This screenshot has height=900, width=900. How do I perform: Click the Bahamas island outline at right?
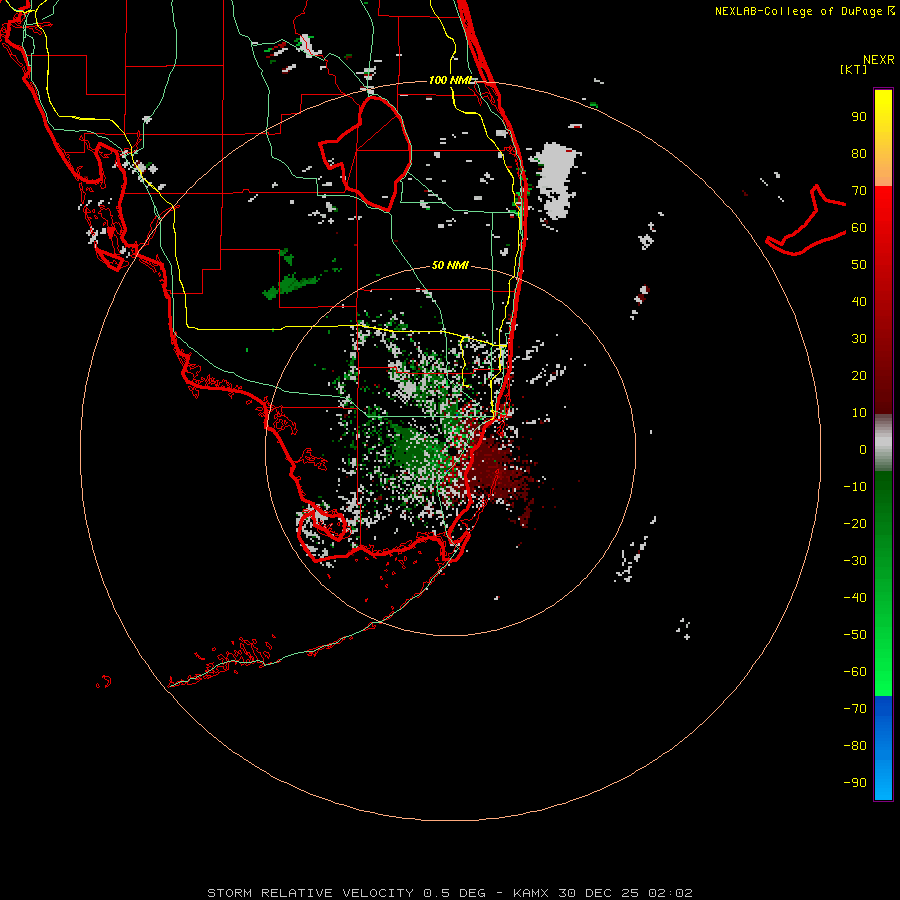[x=806, y=222]
